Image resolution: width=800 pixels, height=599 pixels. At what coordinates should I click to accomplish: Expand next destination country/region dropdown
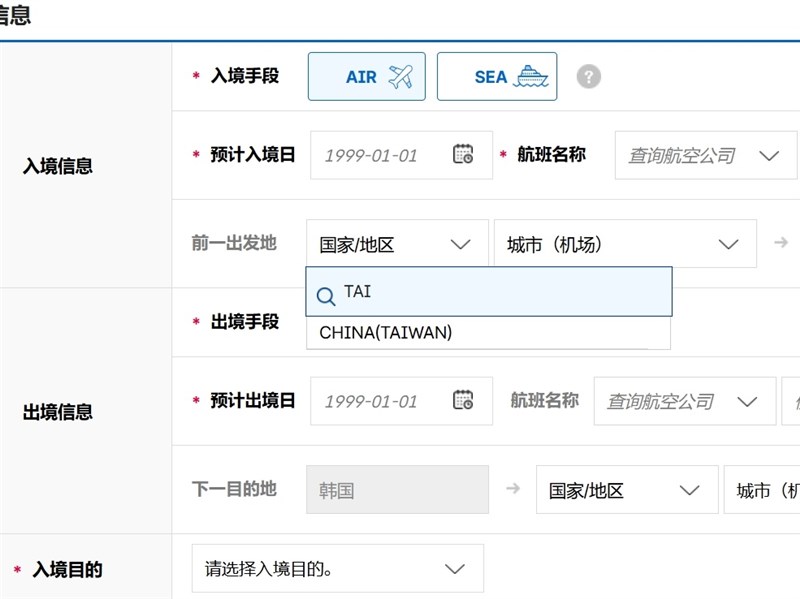[626, 490]
